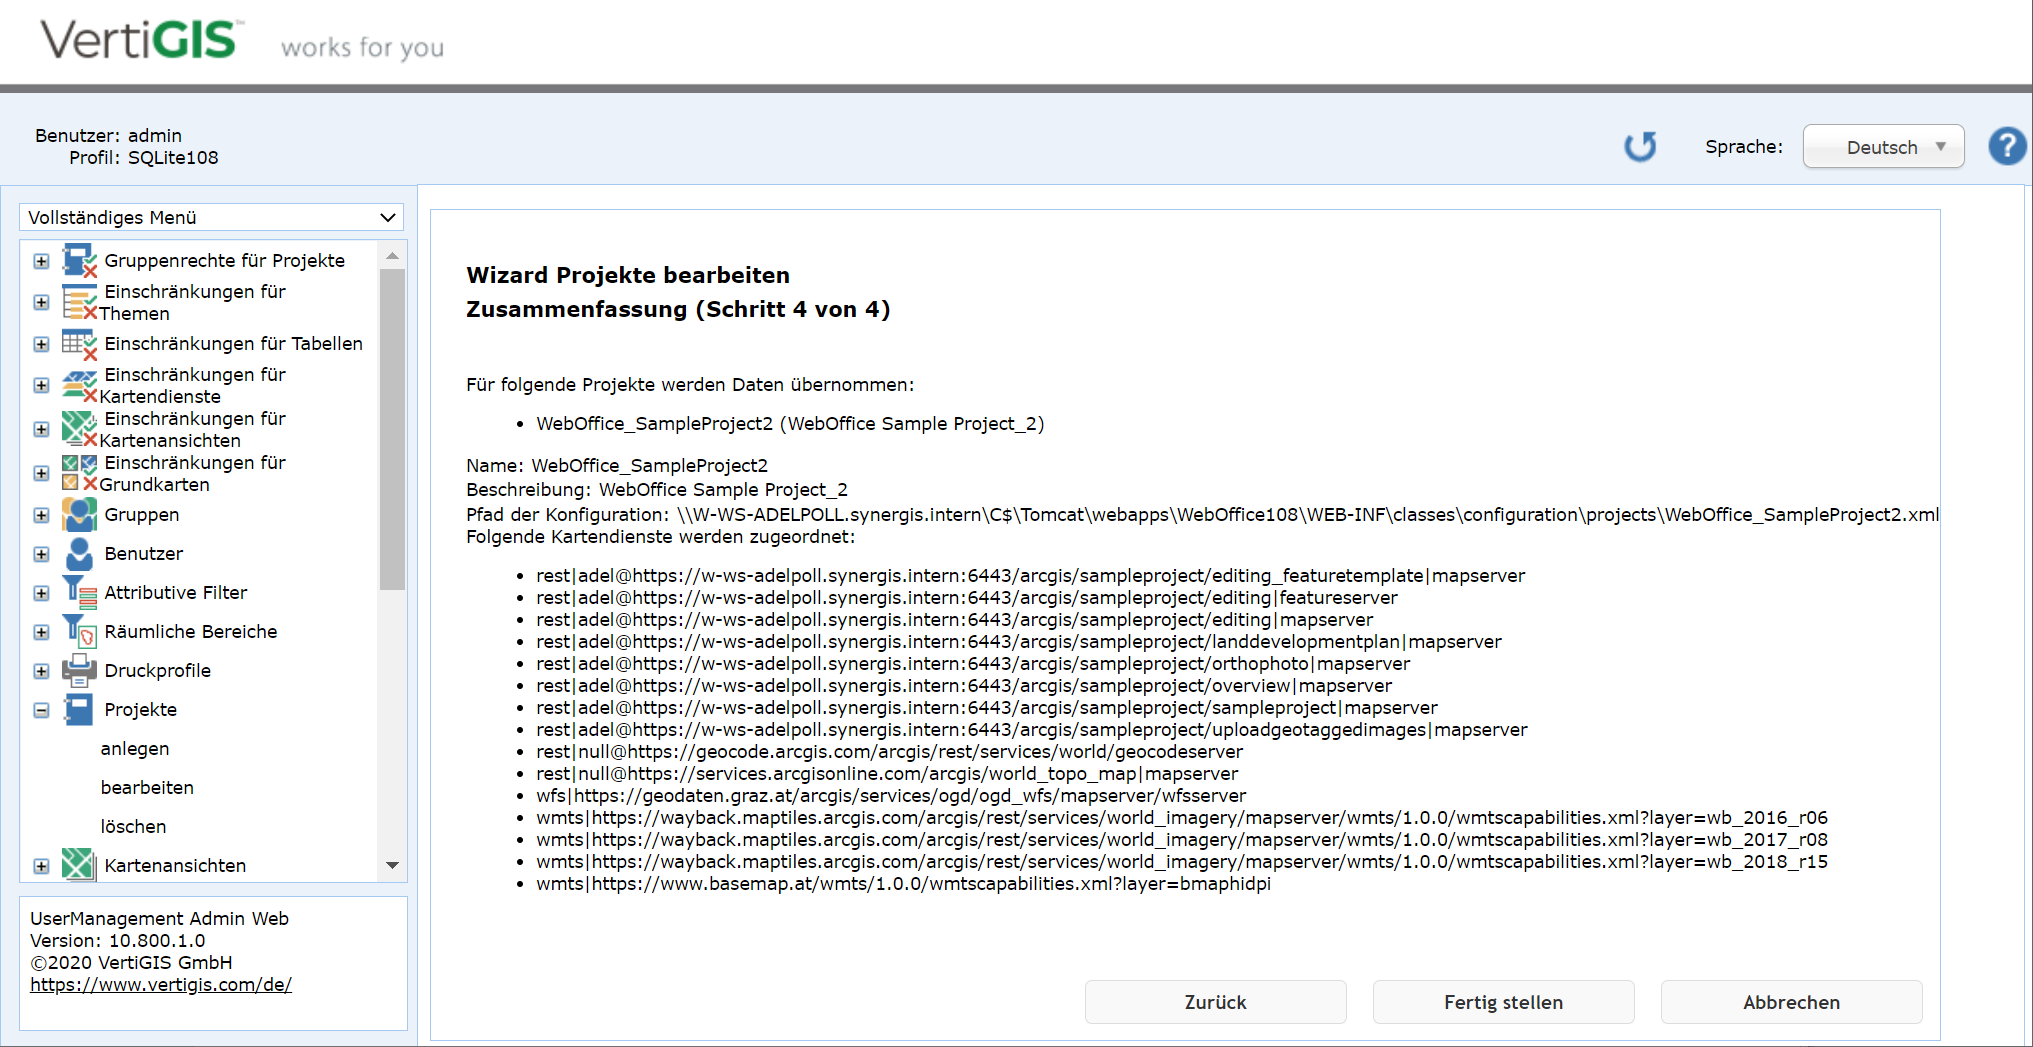Open the vertigis.com/de link
Viewport: 2033px width, 1047px height.
pos(161,985)
